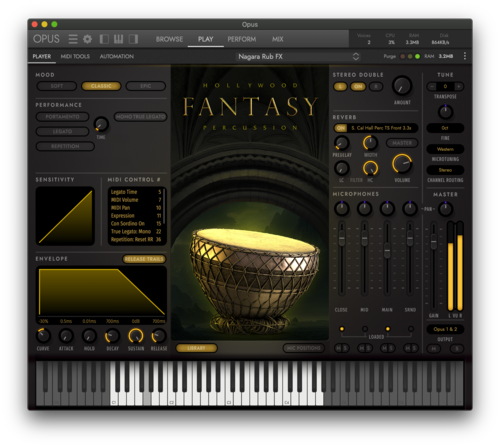Image resolution: width=500 pixels, height=447 pixels.
Task: Decrease transpose with minus button
Action: [432, 86]
